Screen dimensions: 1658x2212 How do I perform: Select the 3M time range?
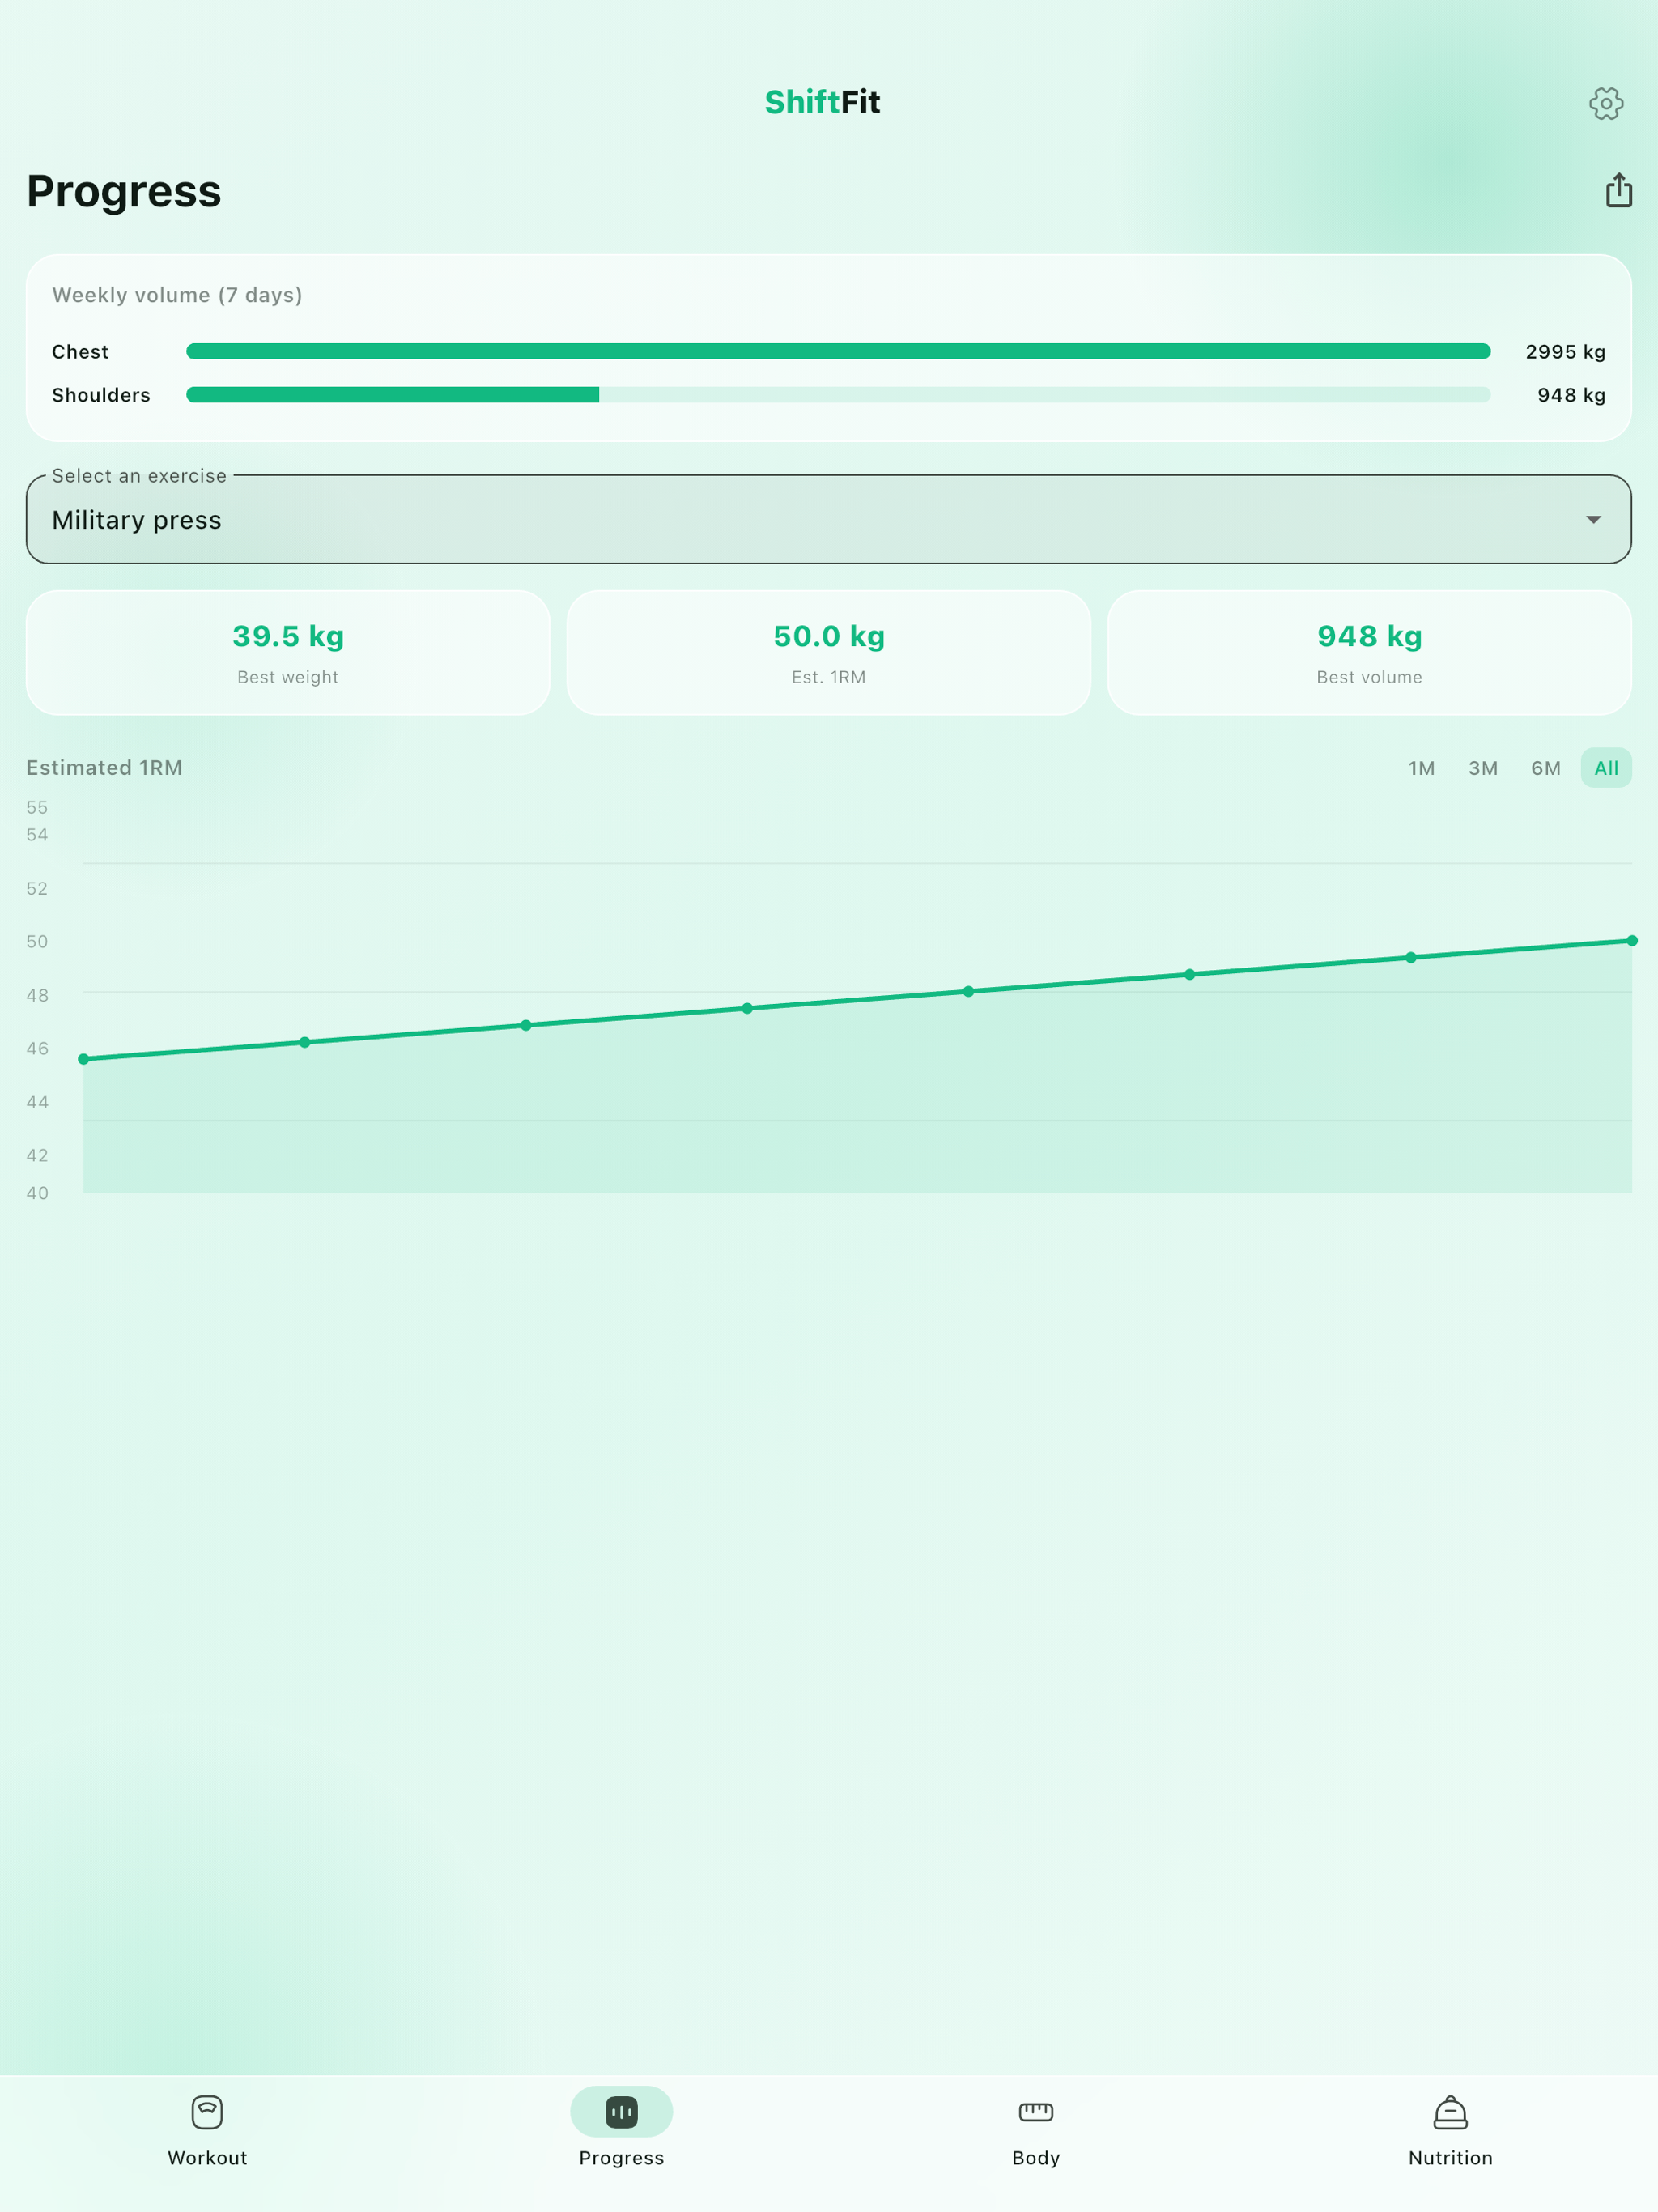(1483, 768)
